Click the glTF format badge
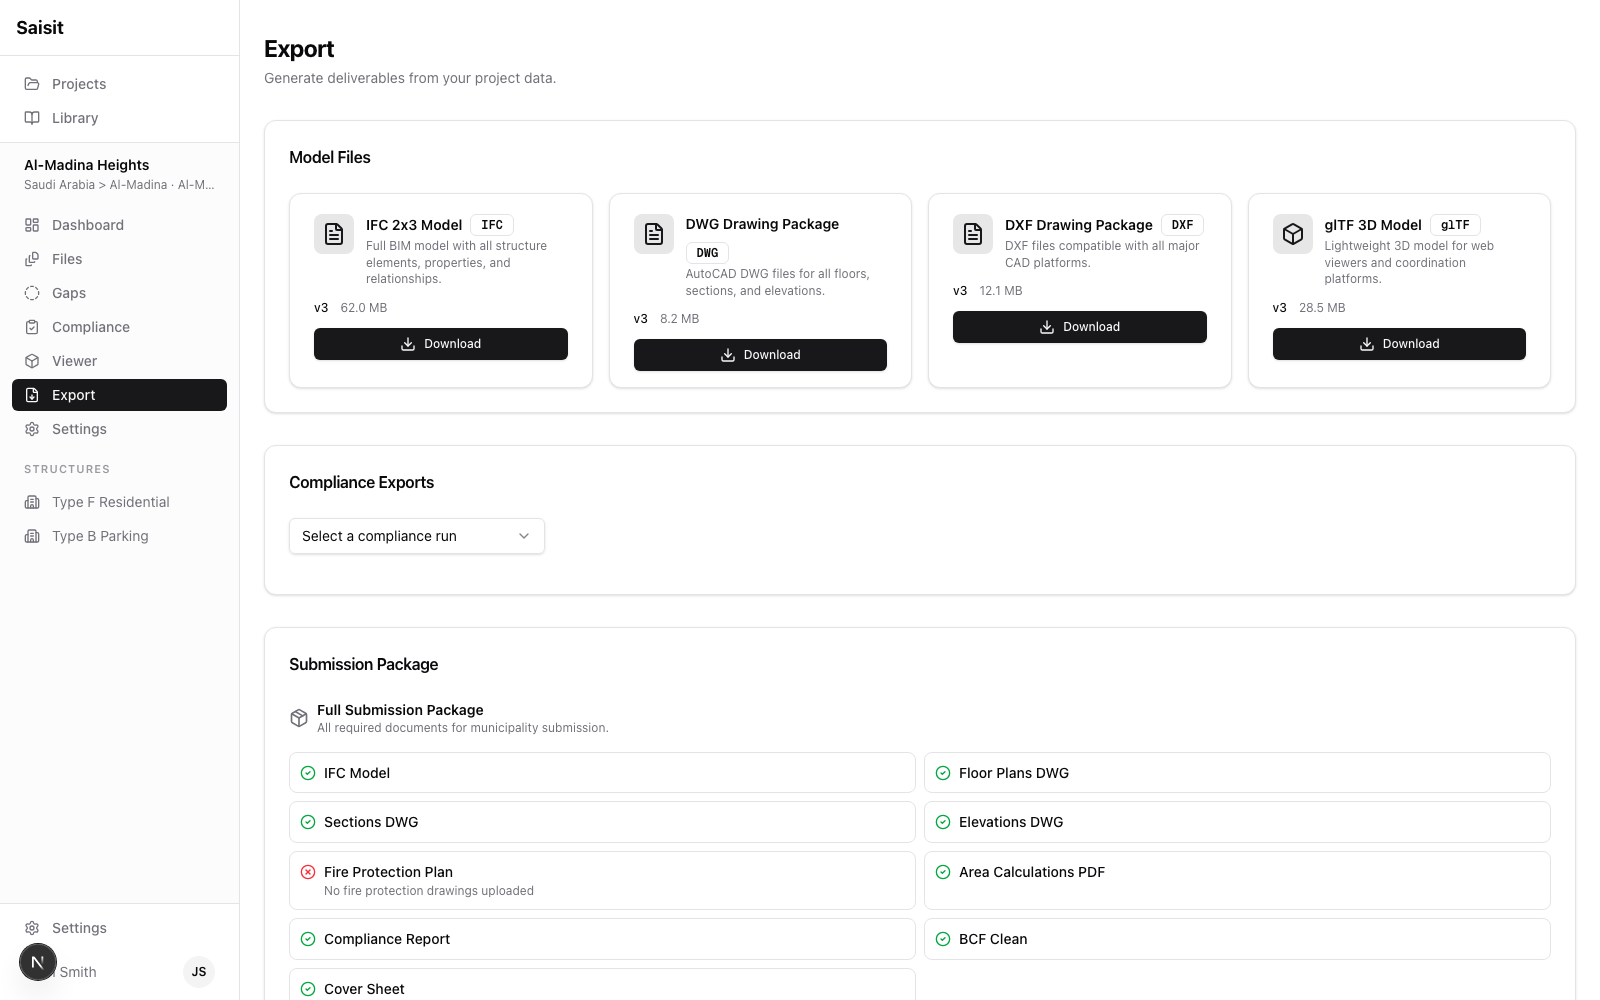The image size is (1600, 1000). 1455,225
